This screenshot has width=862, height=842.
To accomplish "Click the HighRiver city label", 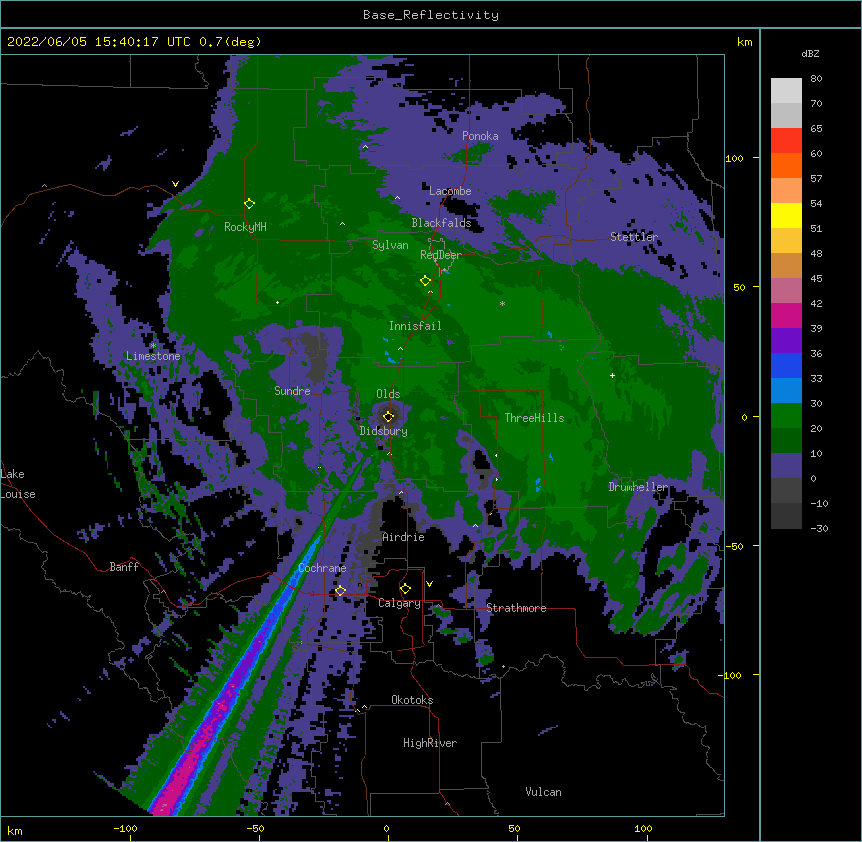I will pyautogui.click(x=430, y=743).
